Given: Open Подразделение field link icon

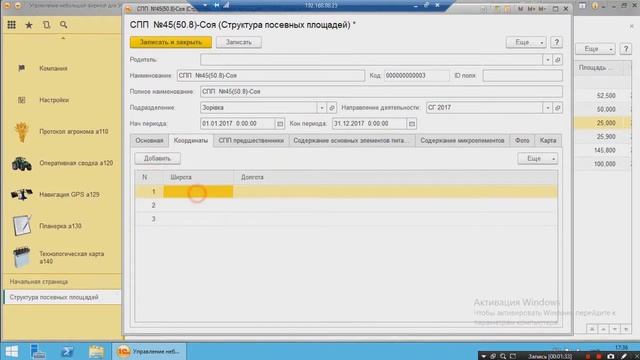Looking at the screenshot, I should pos(331,108).
